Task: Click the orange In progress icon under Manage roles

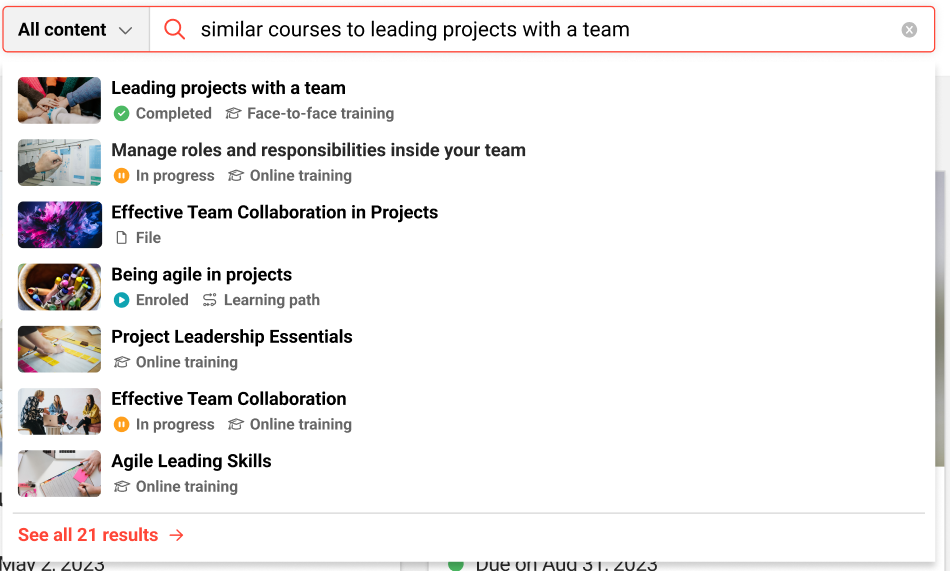Action: click(121, 176)
